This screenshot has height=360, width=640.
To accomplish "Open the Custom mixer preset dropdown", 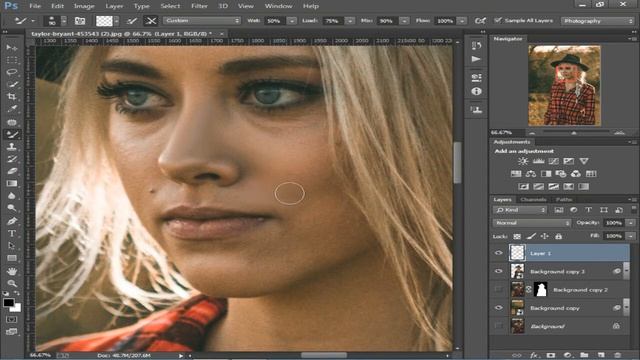I will 202,20.
